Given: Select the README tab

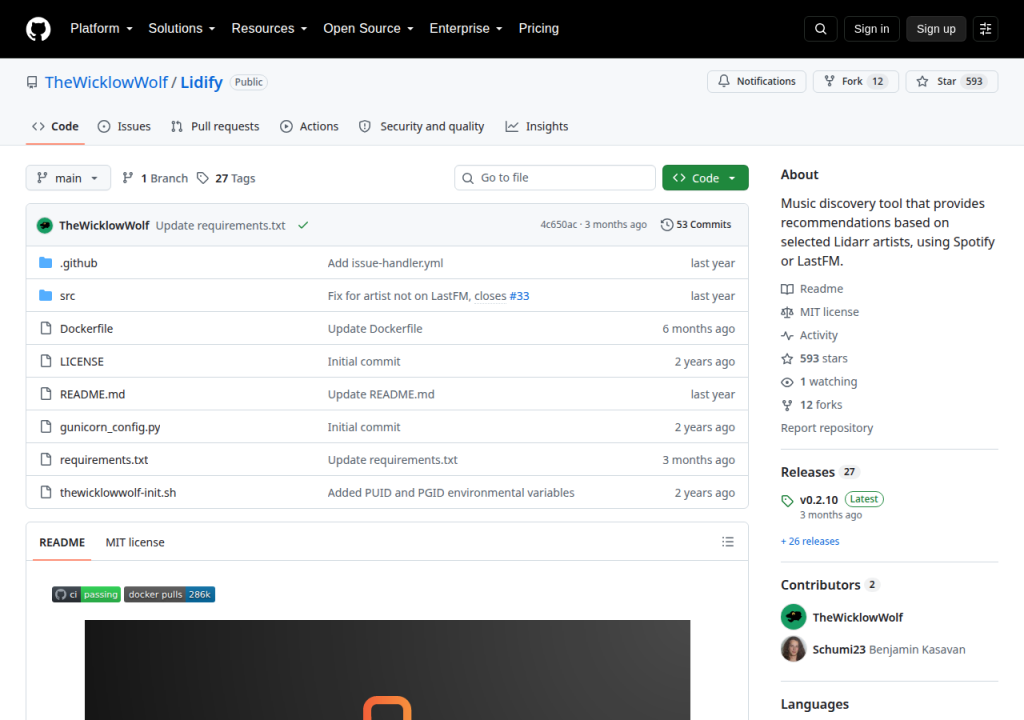Looking at the screenshot, I should click(62, 542).
